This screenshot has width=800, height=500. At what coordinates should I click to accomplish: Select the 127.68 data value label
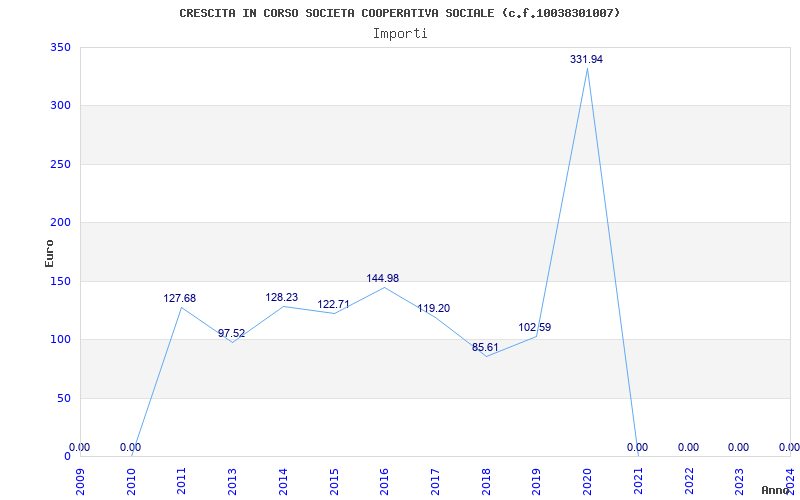point(180,298)
